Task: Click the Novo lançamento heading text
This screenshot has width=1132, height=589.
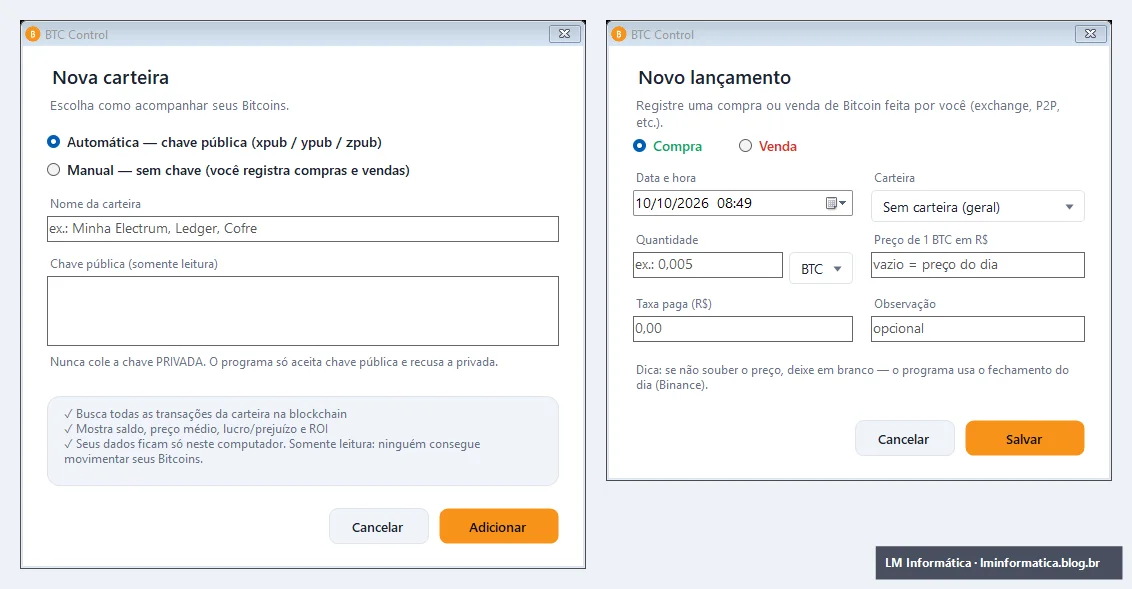Action: (714, 77)
